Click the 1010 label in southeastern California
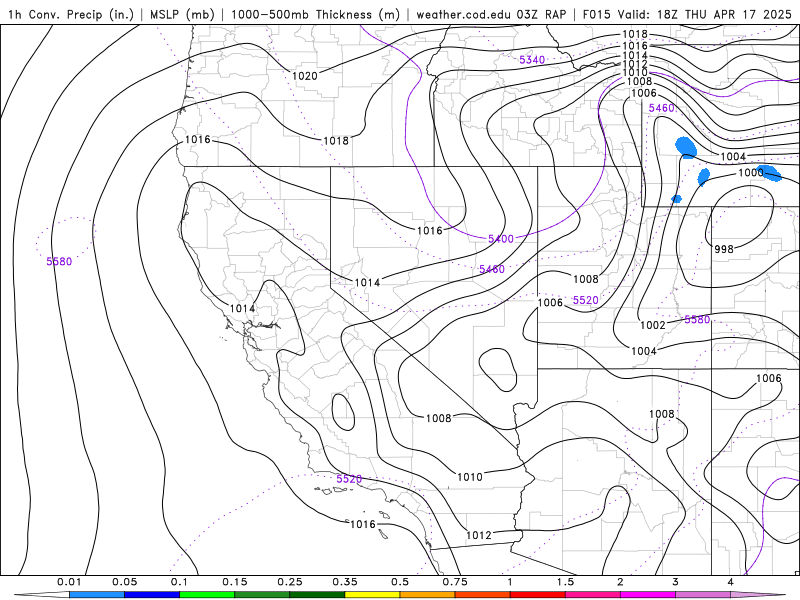 (469, 477)
